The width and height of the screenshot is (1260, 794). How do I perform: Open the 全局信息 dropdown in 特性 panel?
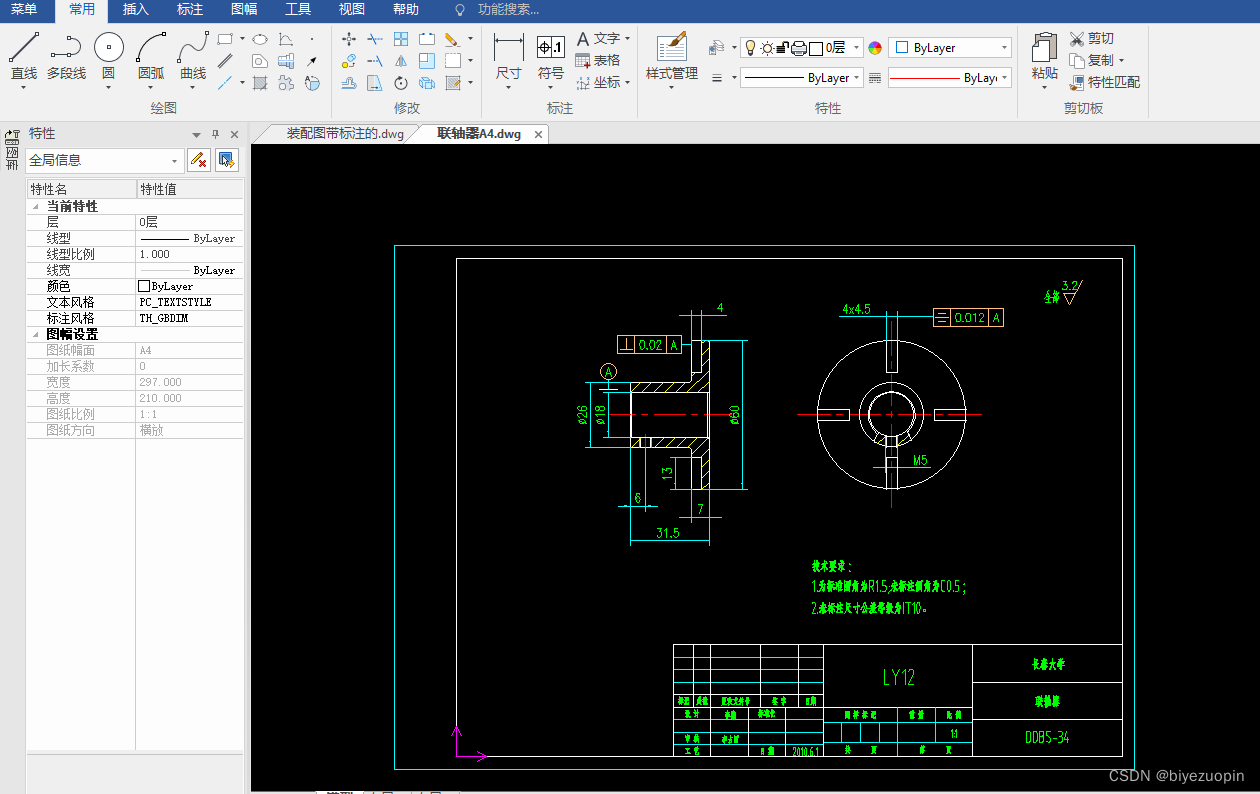point(175,160)
